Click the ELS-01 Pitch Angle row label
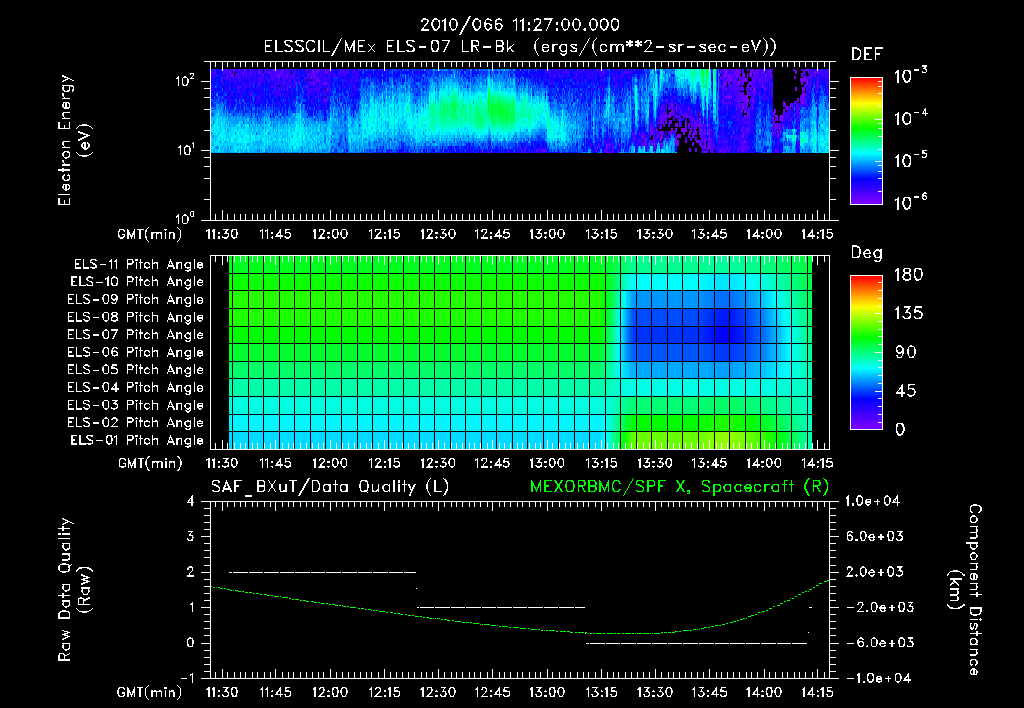Screen dimensions: 1024x708 click(137, 440)
